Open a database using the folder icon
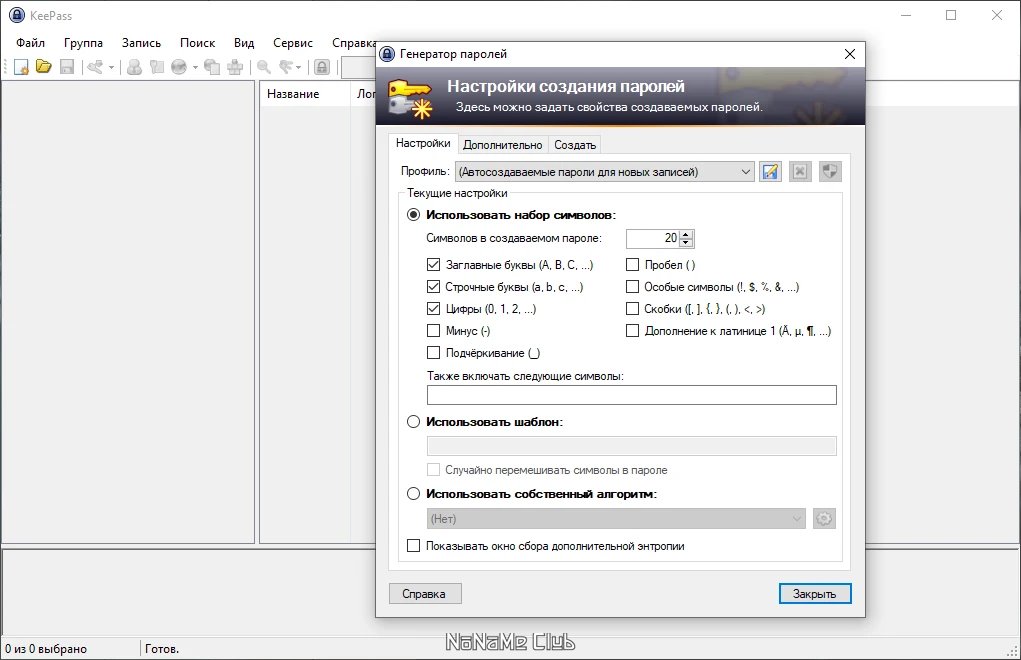This screenshot has height=660, width=1021. click(x=44, y=66)
